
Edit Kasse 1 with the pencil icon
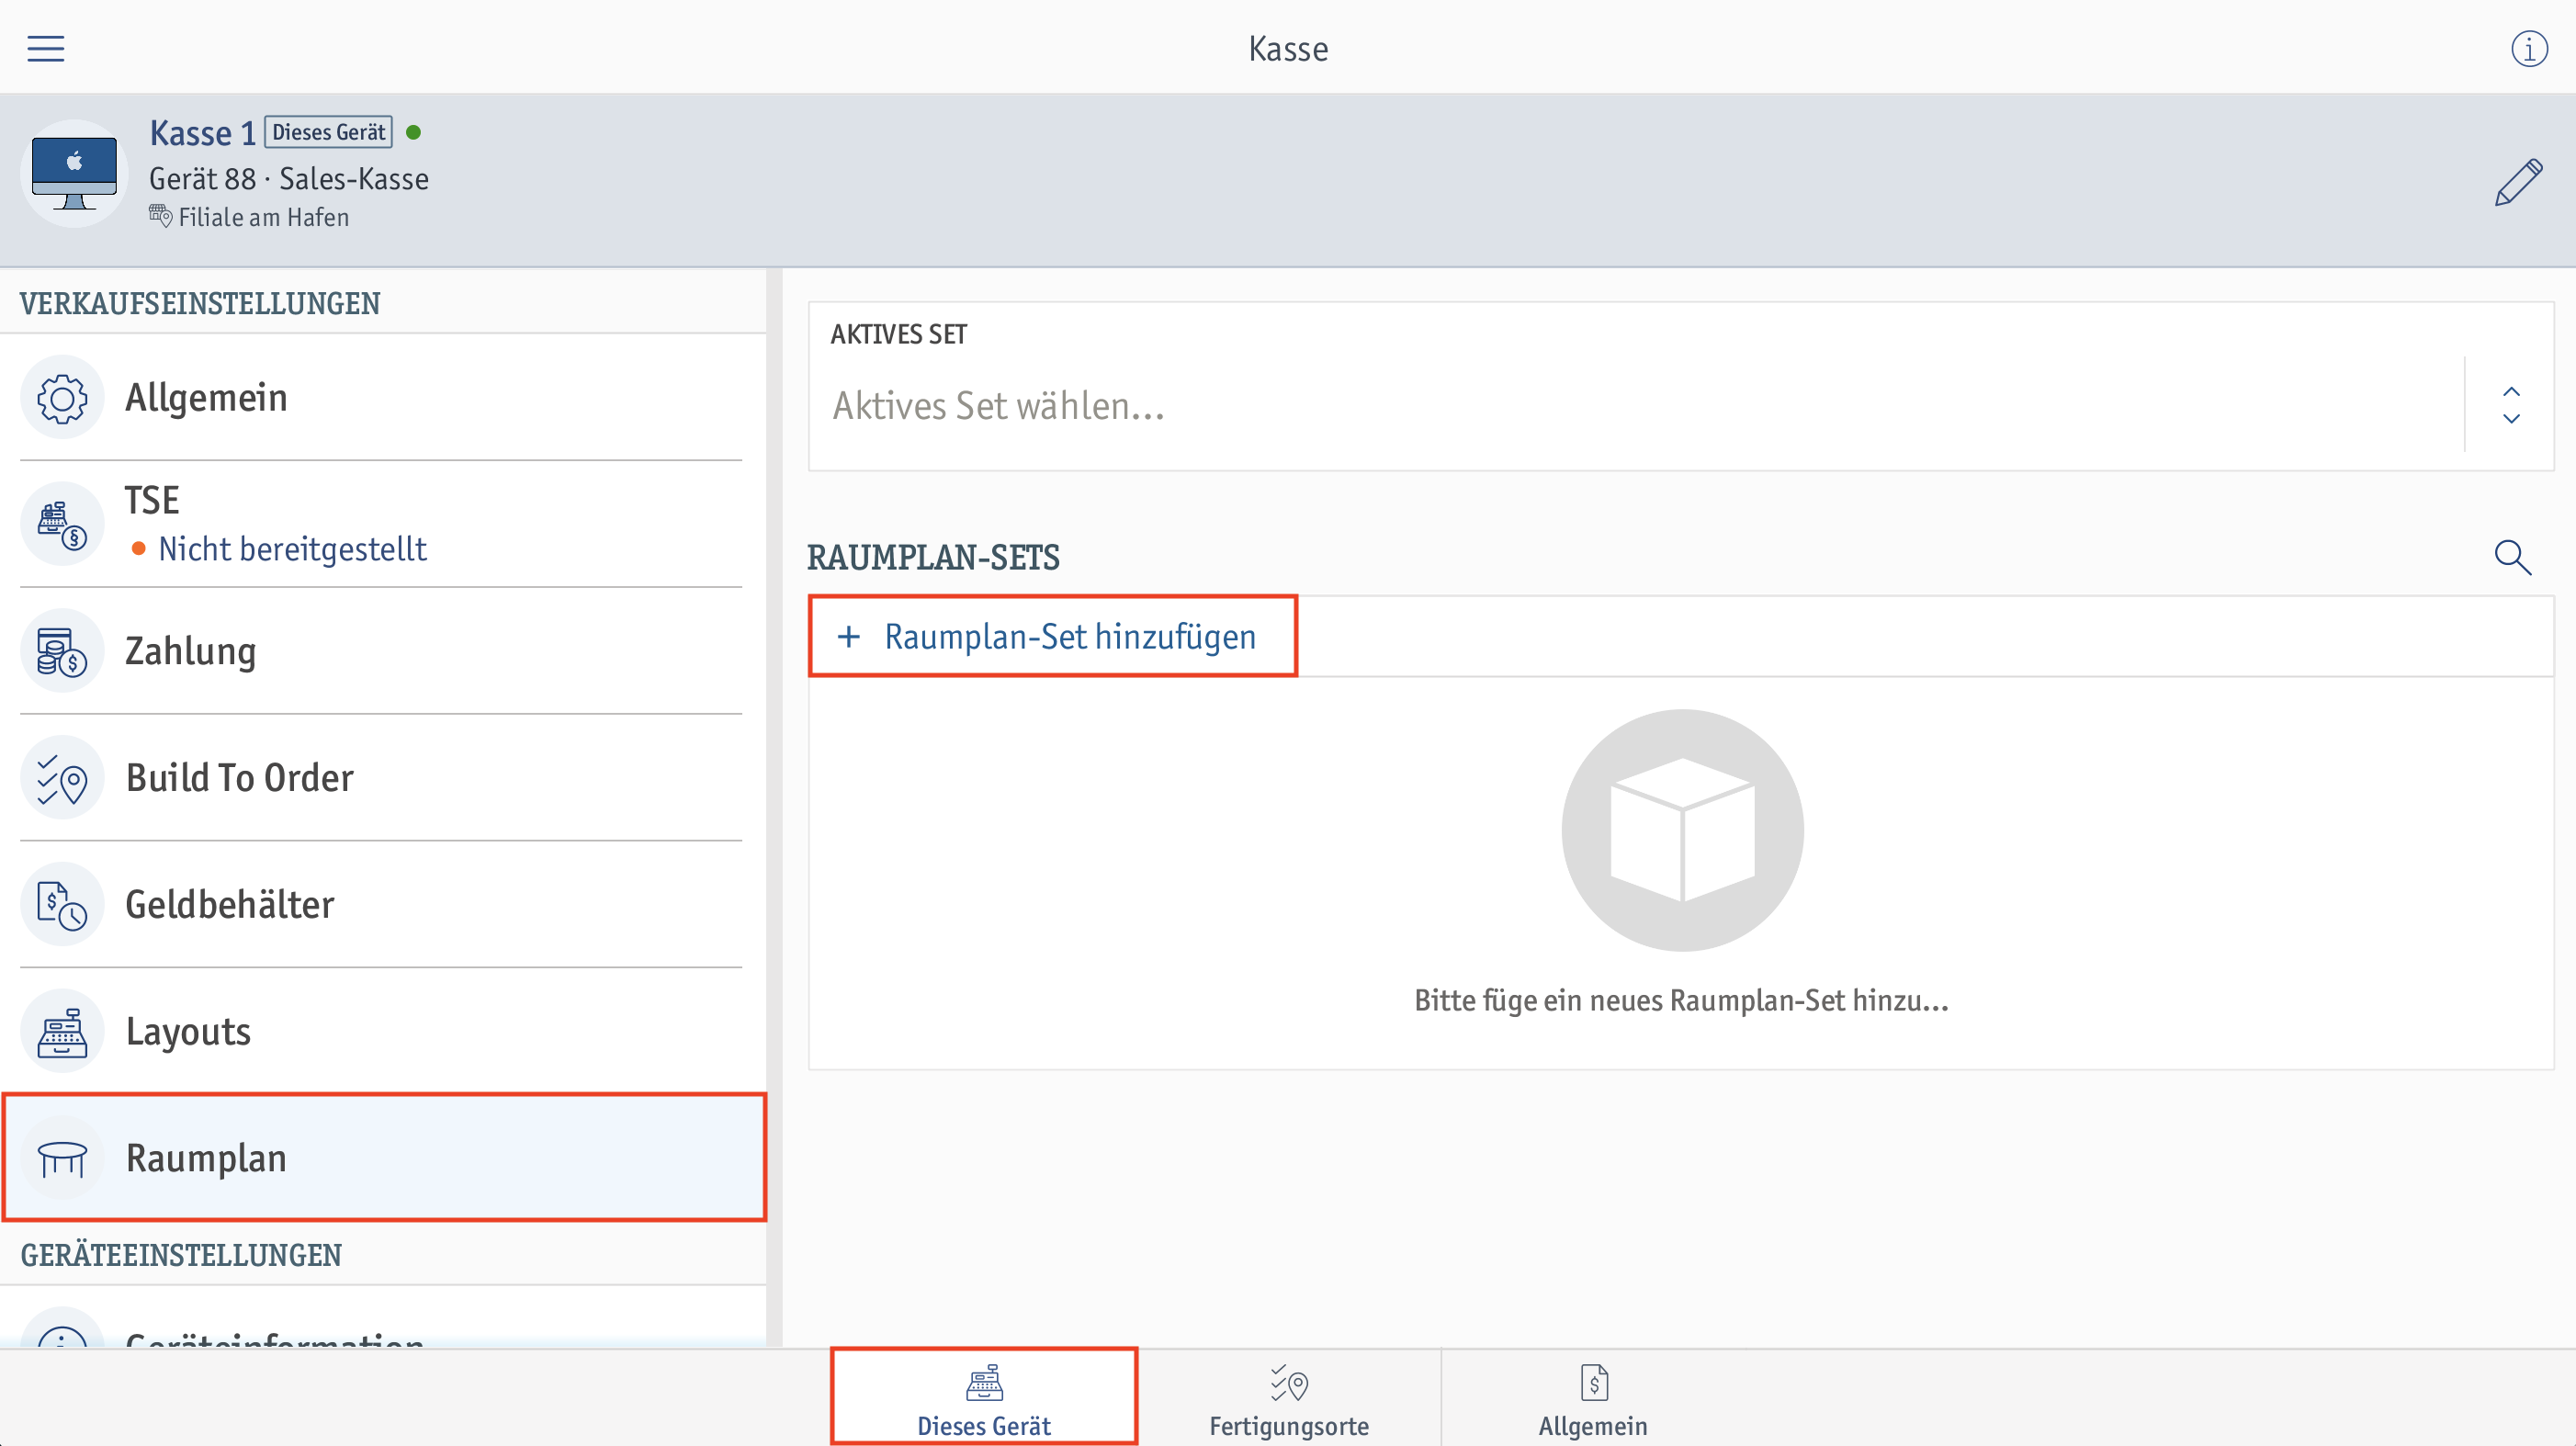(2518, 182)
